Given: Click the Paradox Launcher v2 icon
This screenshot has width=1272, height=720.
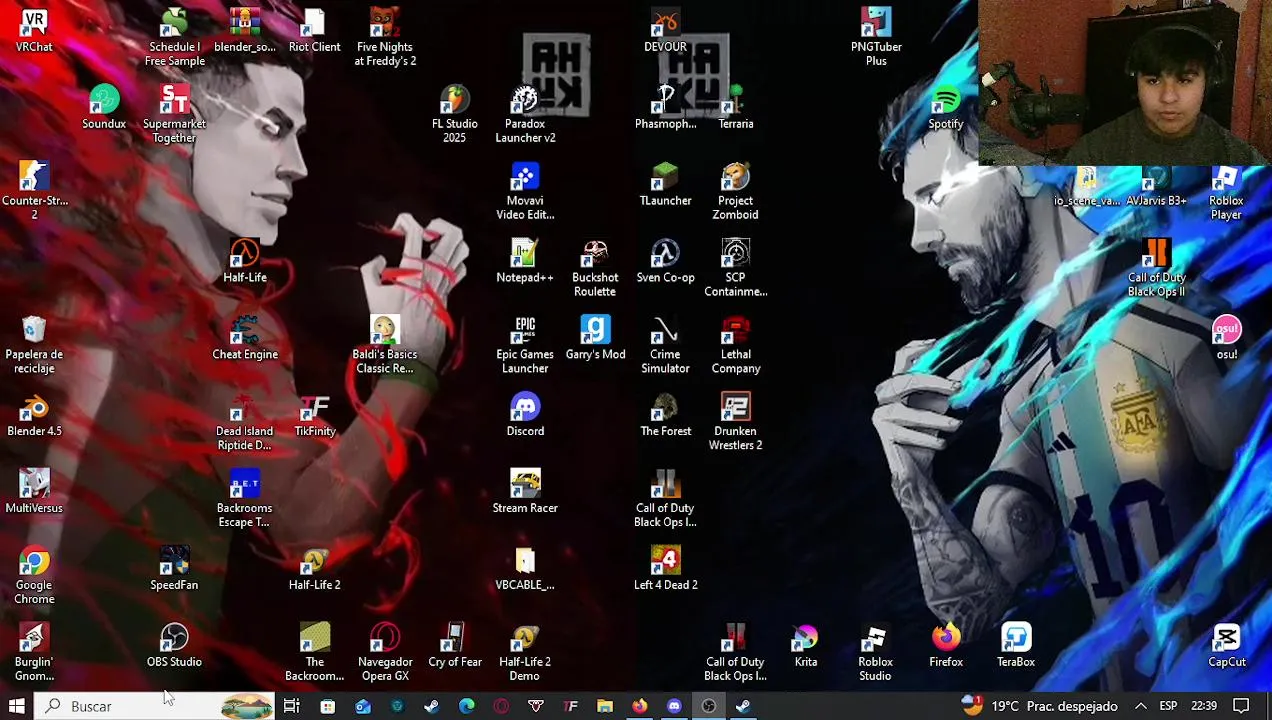Looking at the screenshot, I should 525,115.
